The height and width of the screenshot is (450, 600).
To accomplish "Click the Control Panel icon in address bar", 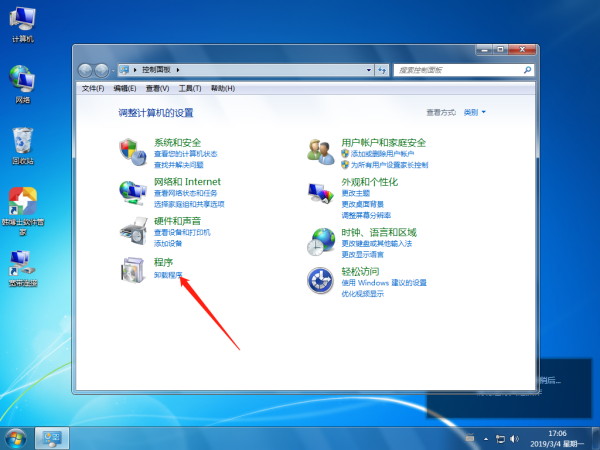I will pyautogui.click(x=124, y=70).
